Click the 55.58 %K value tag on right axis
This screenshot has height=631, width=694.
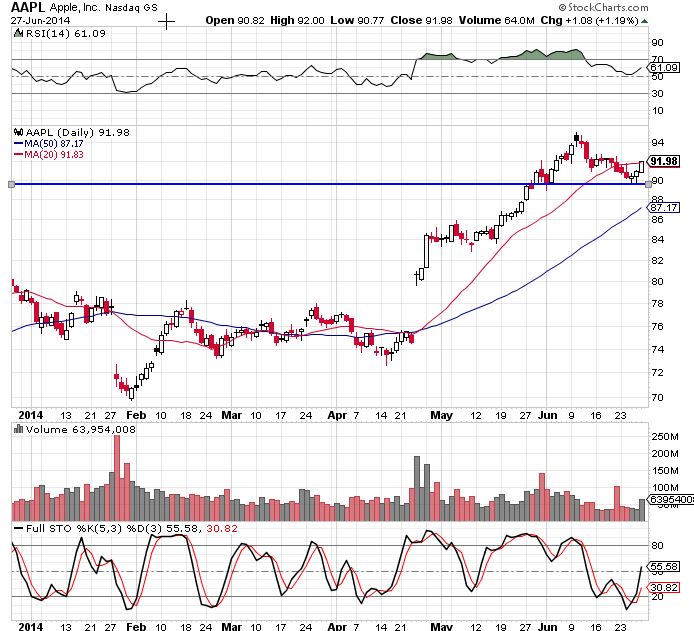click(663, 566)
